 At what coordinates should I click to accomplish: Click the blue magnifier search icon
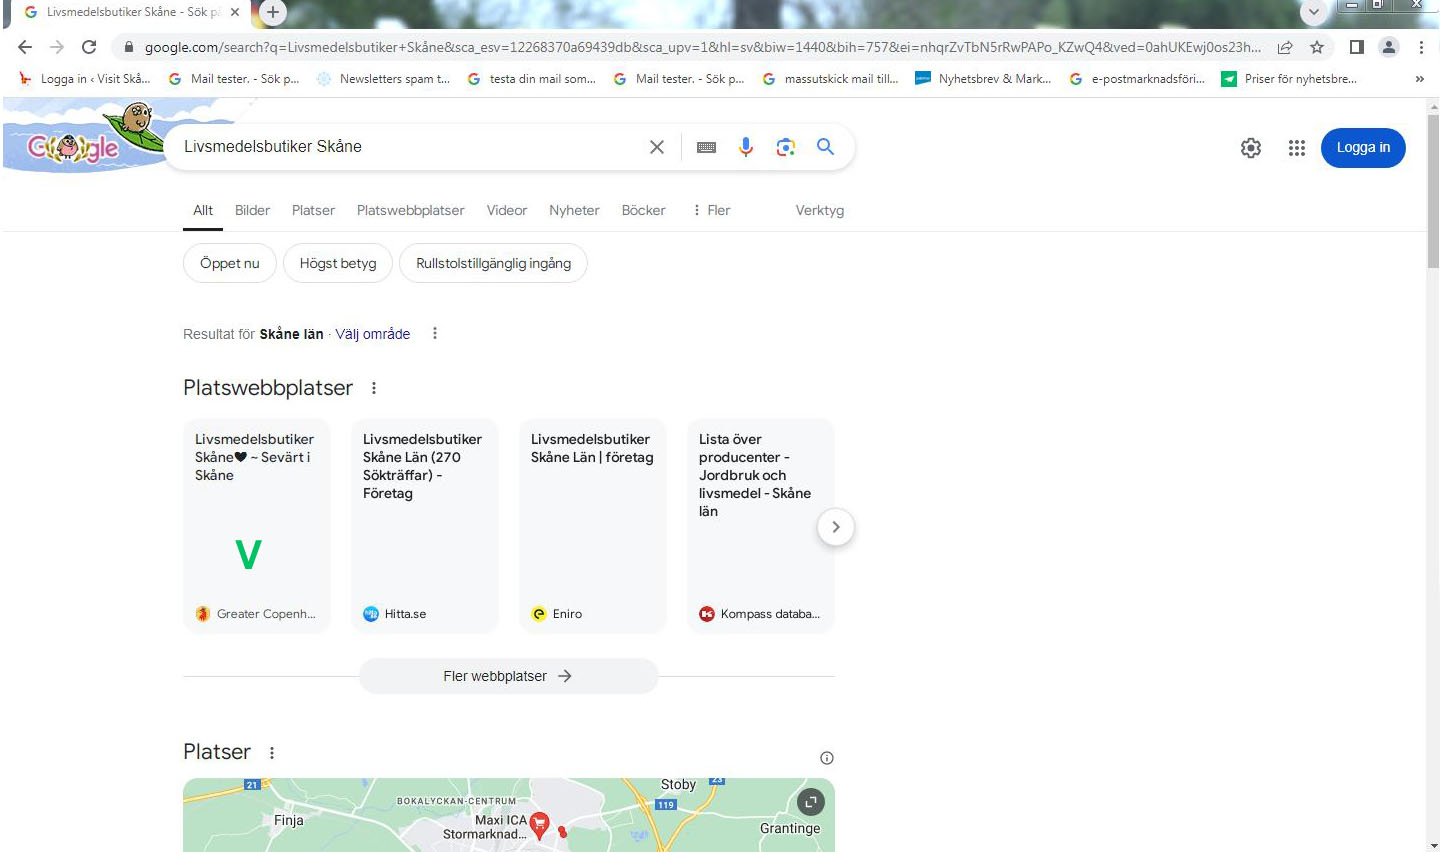[825, 146]
